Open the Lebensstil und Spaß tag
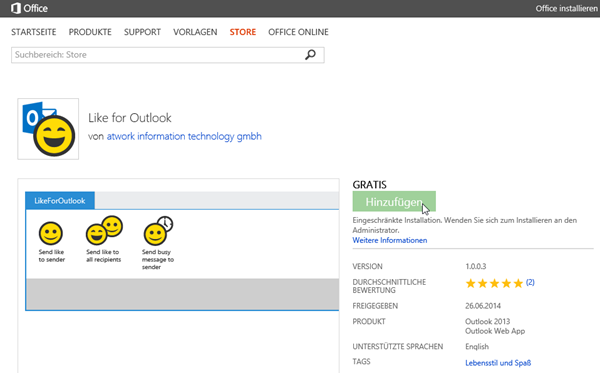600x373 pixels. (498, 363)
